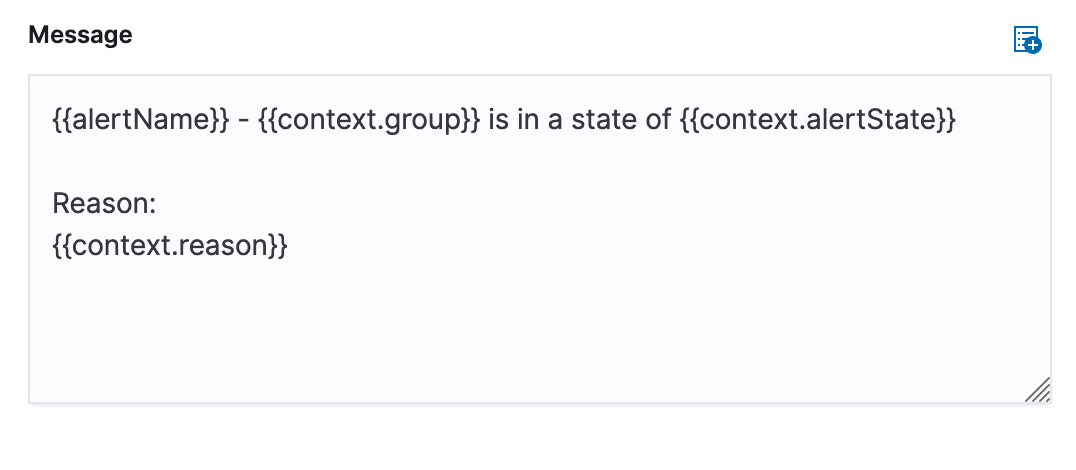The image size is (1076, 470).
Task: Click the opening braces of {{alertName}}
Action: (61, 122)
